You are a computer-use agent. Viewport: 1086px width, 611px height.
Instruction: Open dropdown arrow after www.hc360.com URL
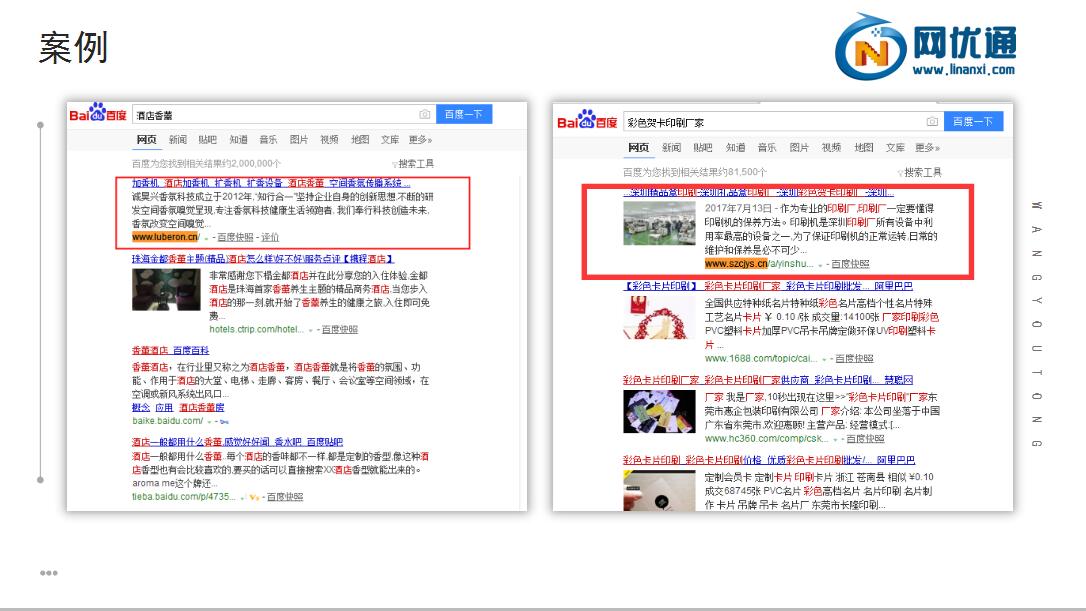[836, 440]
